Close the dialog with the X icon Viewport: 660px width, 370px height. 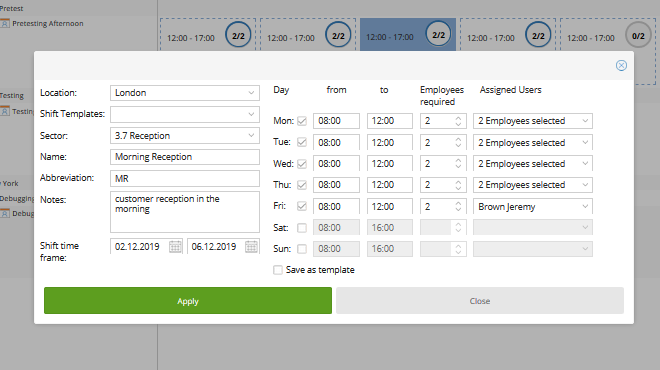tap(621, 65)
